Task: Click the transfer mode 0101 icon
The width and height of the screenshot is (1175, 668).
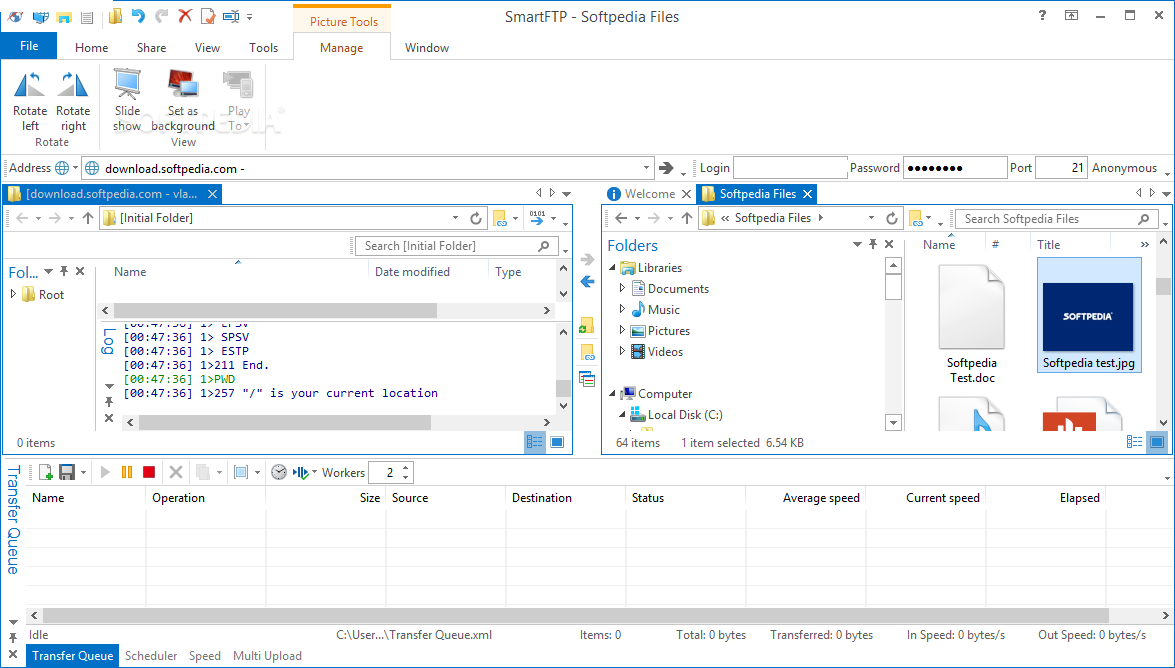Action: (x=537, y=217)
